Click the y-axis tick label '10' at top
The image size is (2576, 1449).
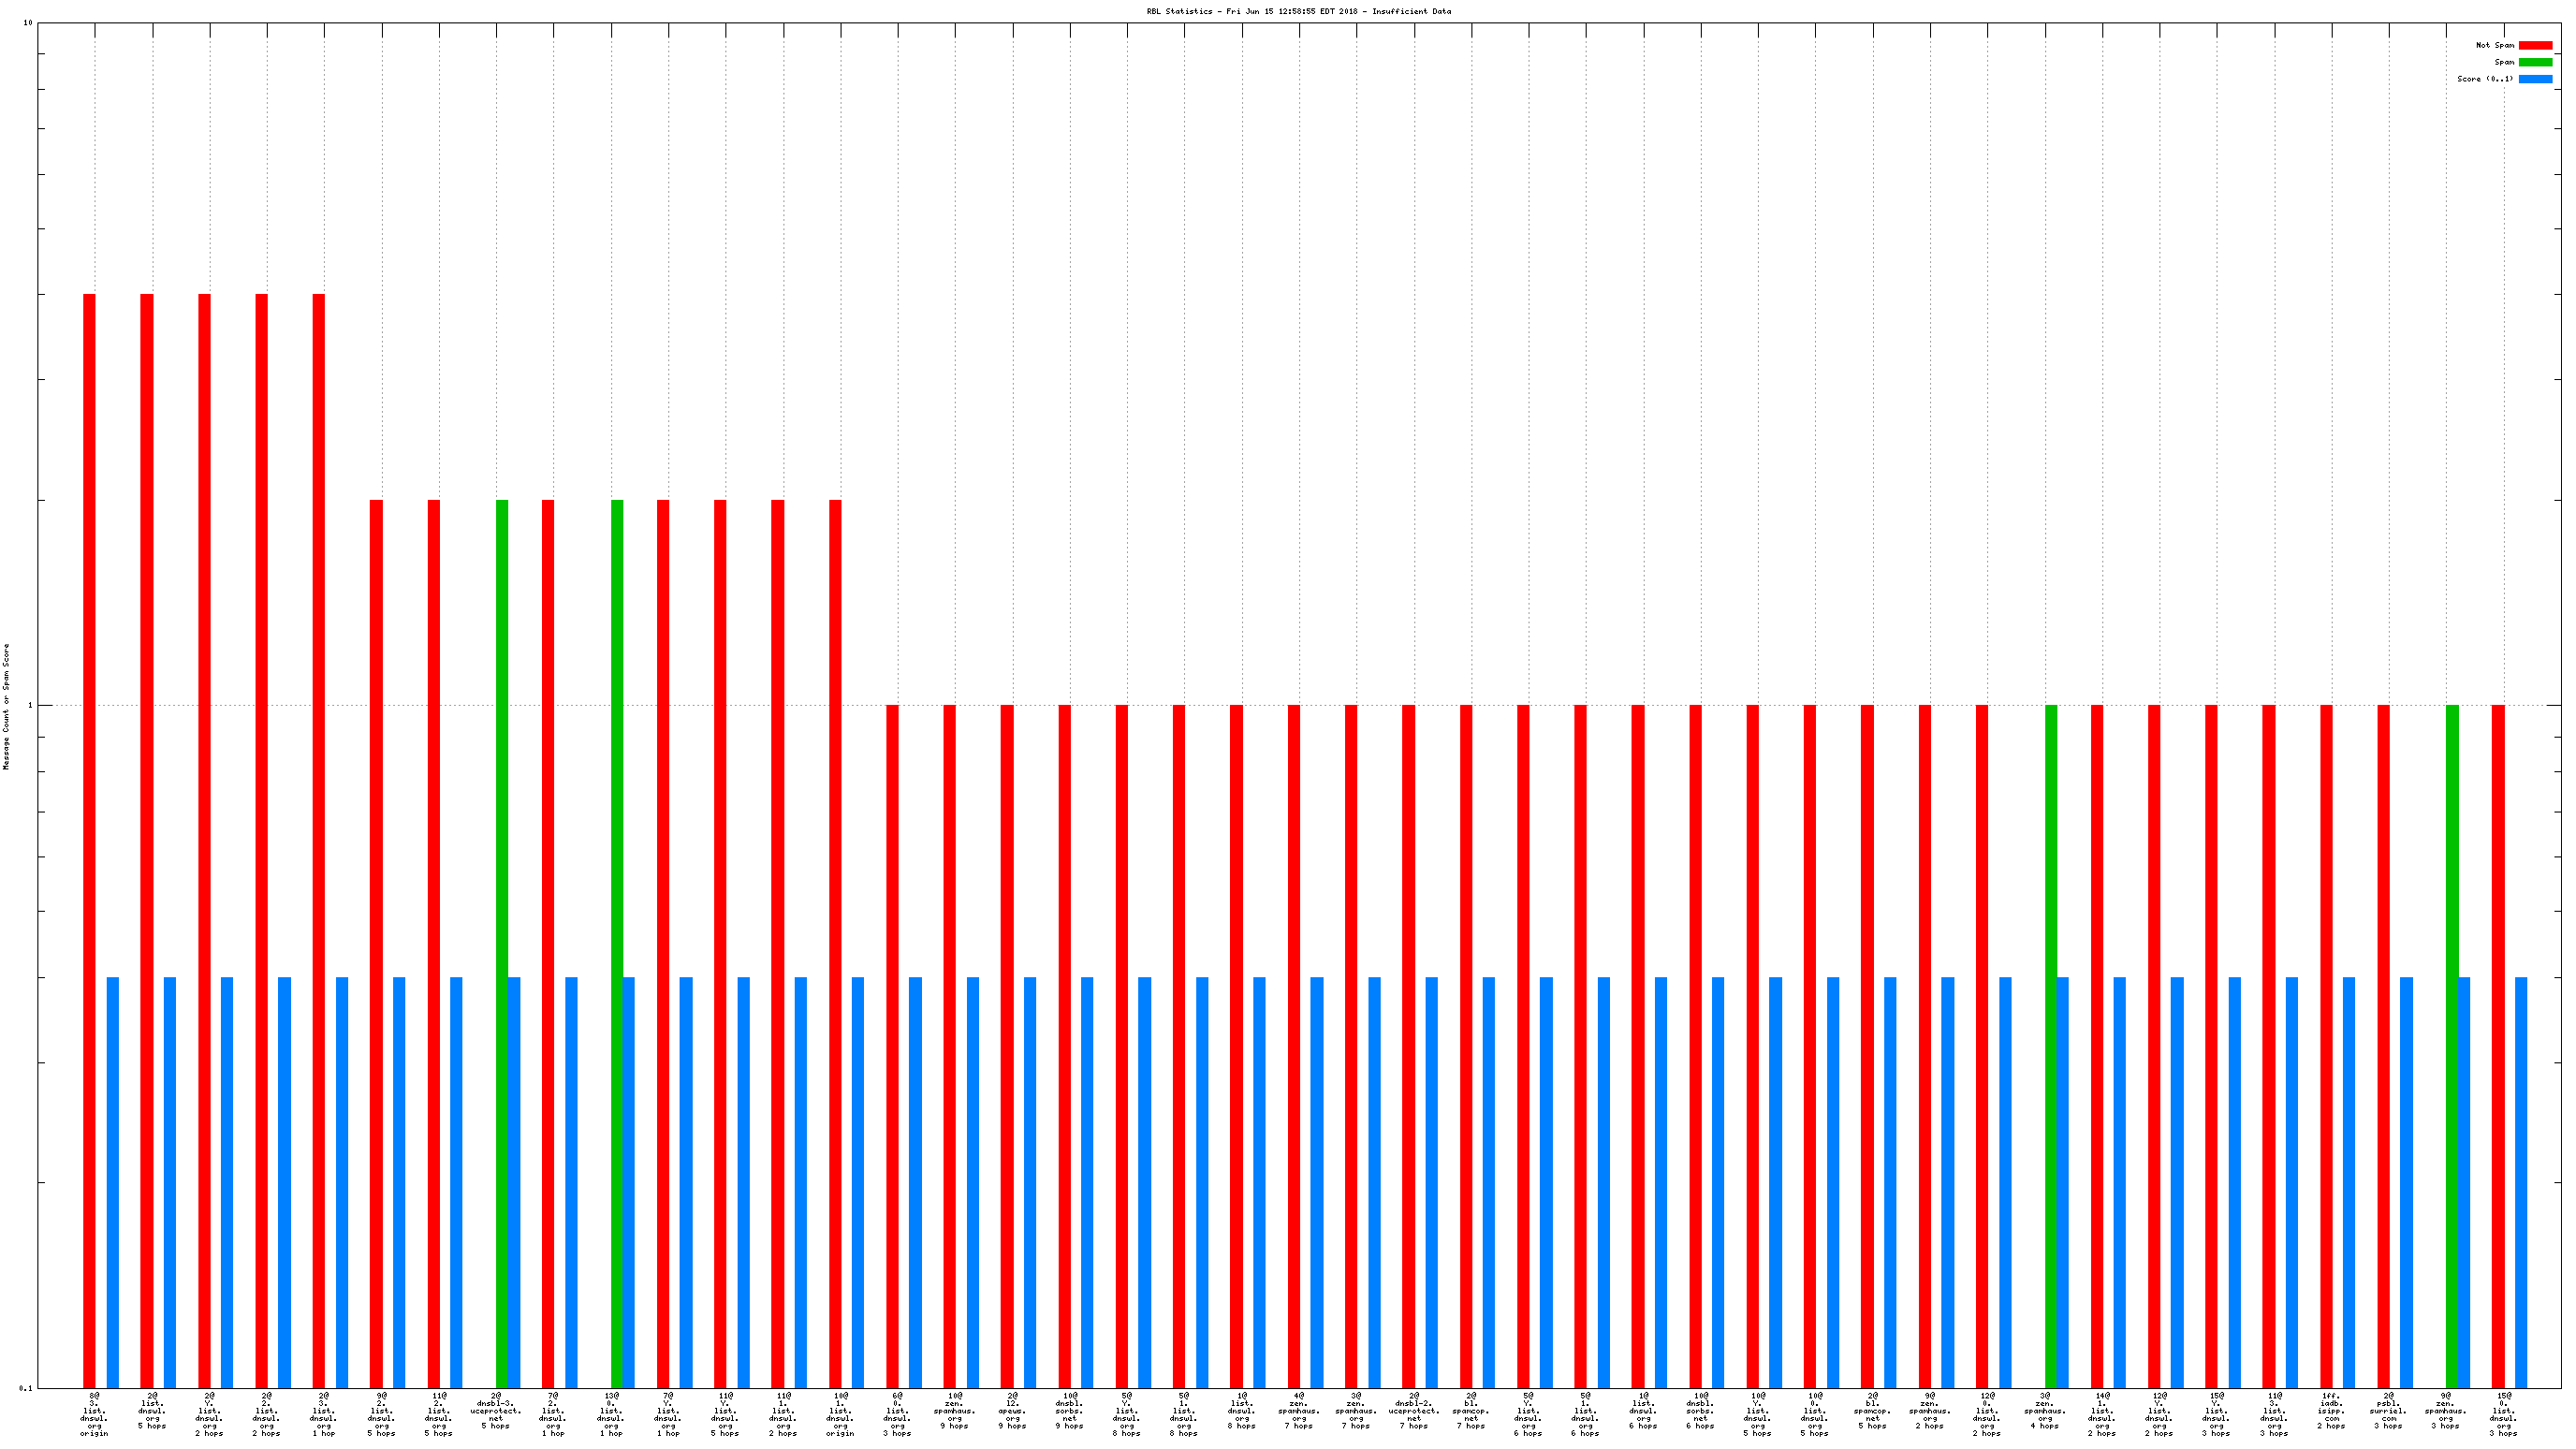point(27,22)
